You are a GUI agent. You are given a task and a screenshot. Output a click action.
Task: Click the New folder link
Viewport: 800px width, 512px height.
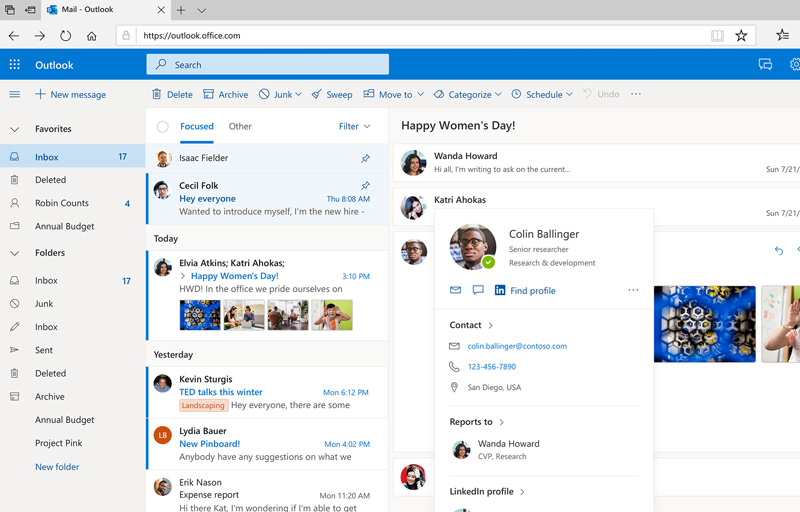point(57,467)
